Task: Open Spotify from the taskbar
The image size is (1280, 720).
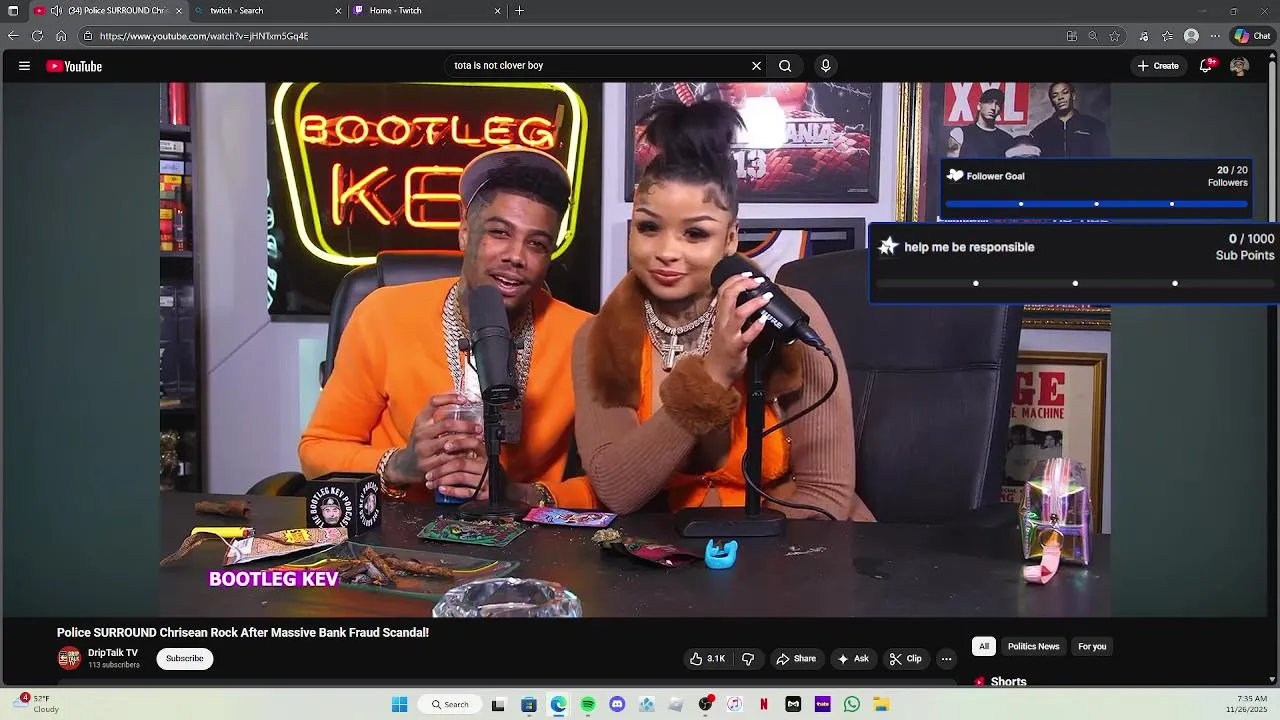Action: (x=588, y=705)
